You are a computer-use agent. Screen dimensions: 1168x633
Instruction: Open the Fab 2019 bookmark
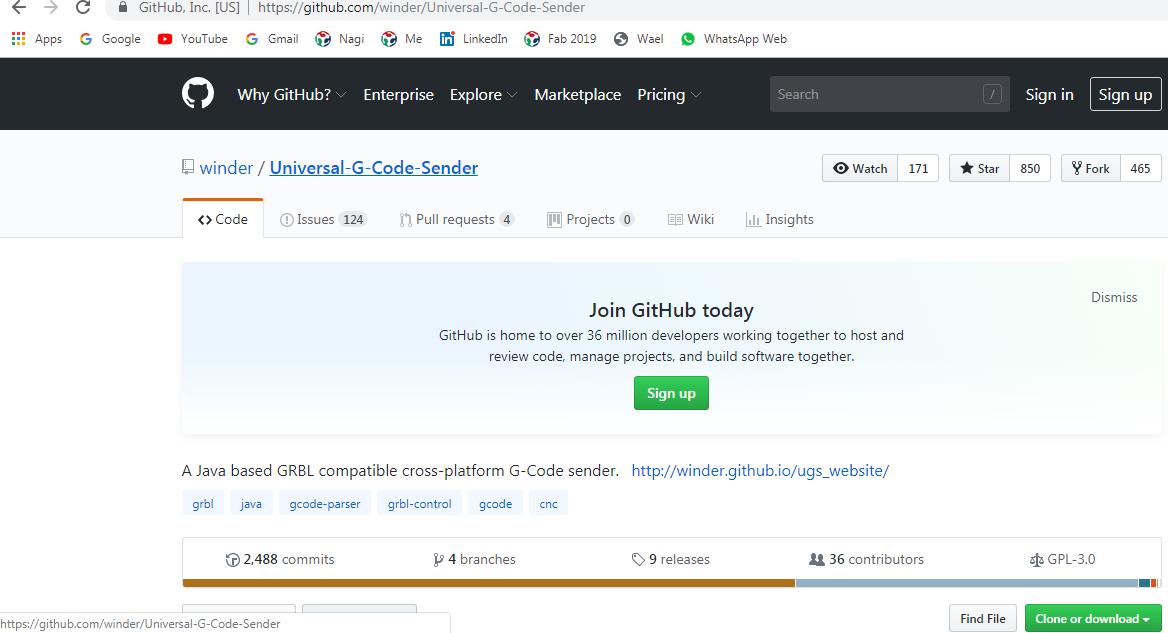tap(559, 39)
